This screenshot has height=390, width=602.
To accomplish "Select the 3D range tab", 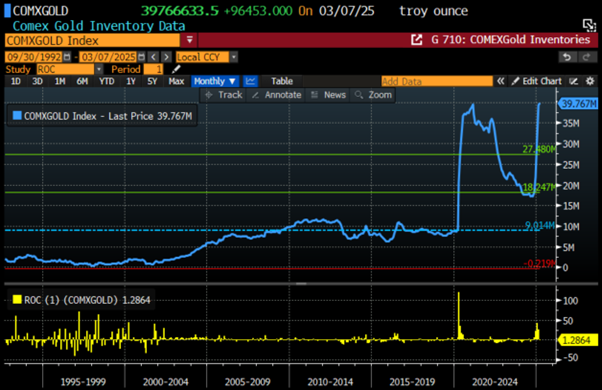I will 37,81.
